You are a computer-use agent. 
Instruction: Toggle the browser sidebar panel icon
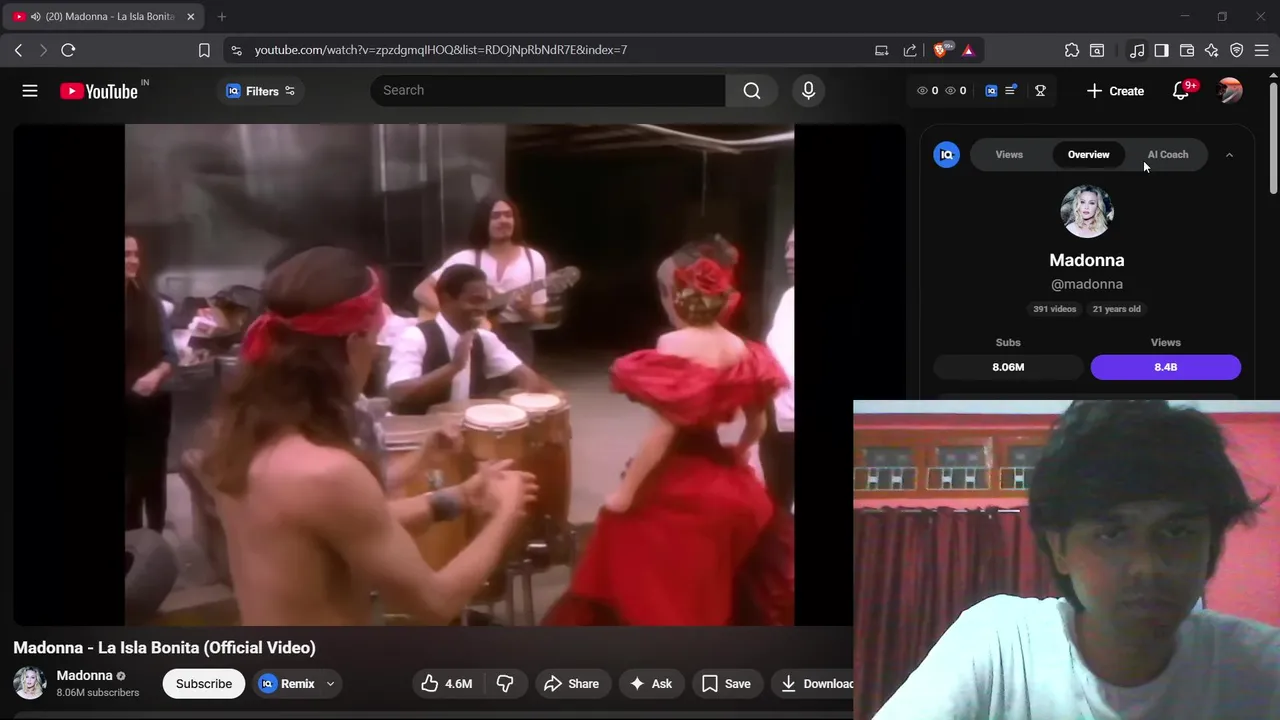click(1161, 50)
